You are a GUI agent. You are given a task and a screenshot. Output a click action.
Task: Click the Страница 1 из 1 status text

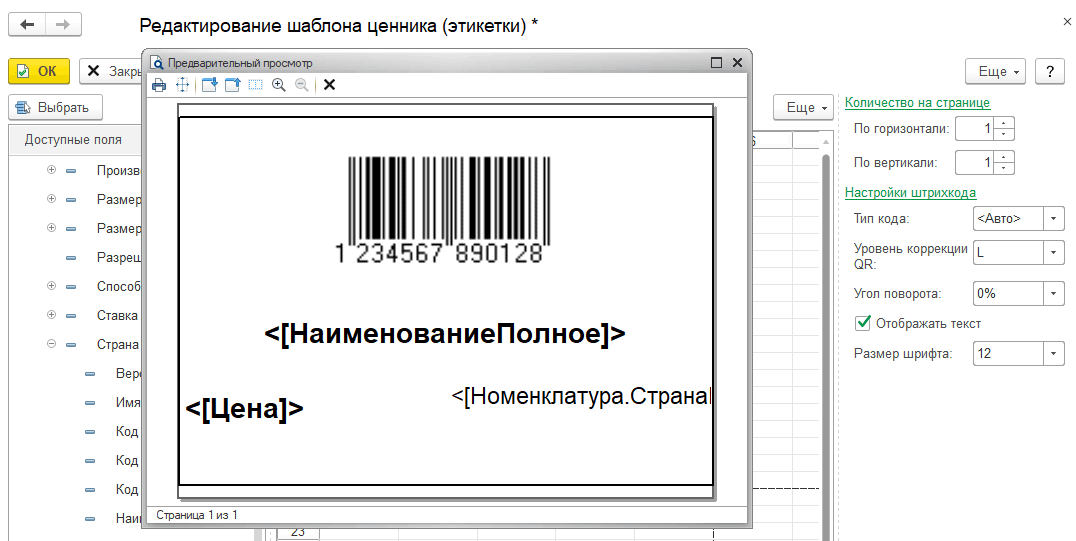tap(197, 514)
